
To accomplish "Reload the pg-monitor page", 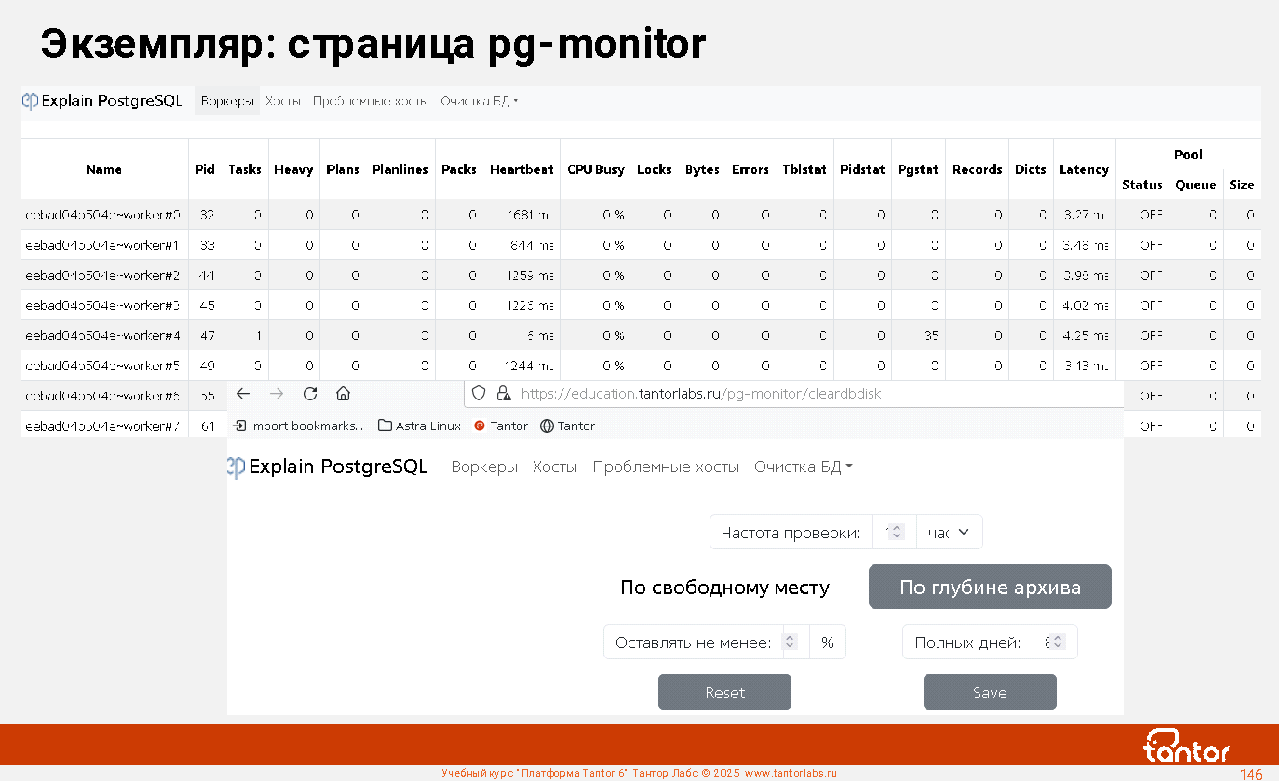I will tap(310, 394).
